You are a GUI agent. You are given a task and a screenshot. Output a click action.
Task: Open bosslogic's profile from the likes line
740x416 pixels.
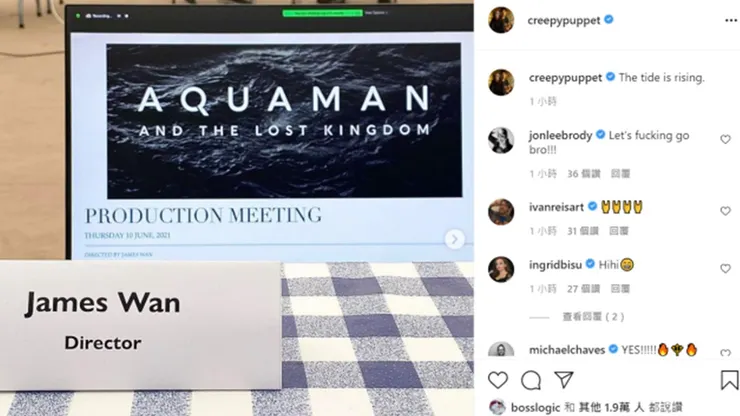click(535, 407)
